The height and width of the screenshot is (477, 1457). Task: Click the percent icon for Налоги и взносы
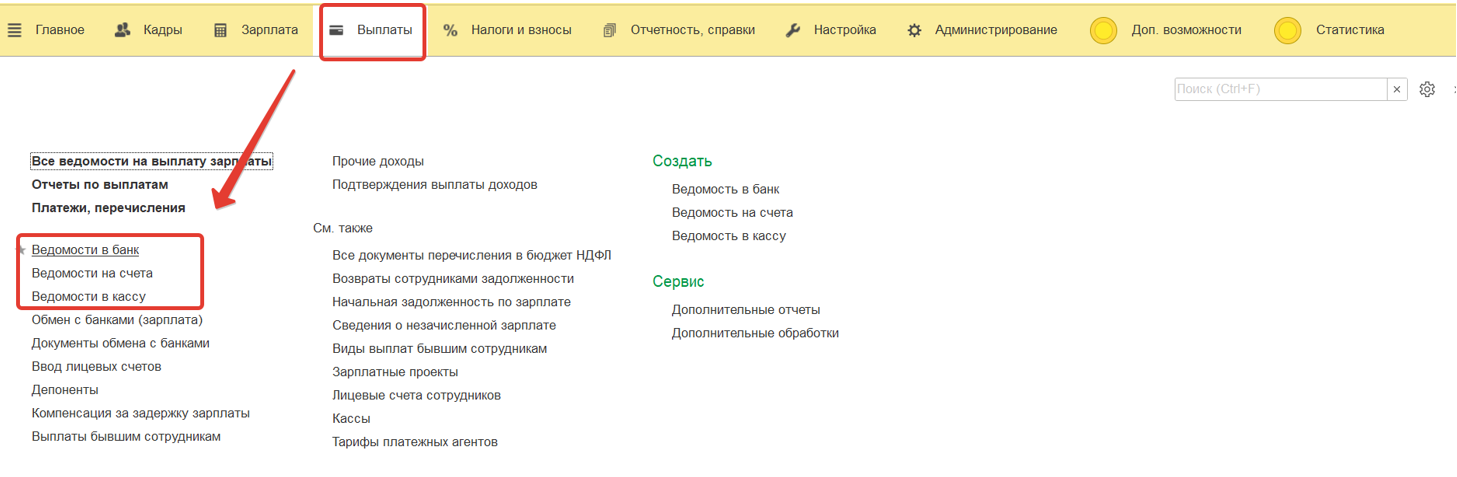point(450,30)
